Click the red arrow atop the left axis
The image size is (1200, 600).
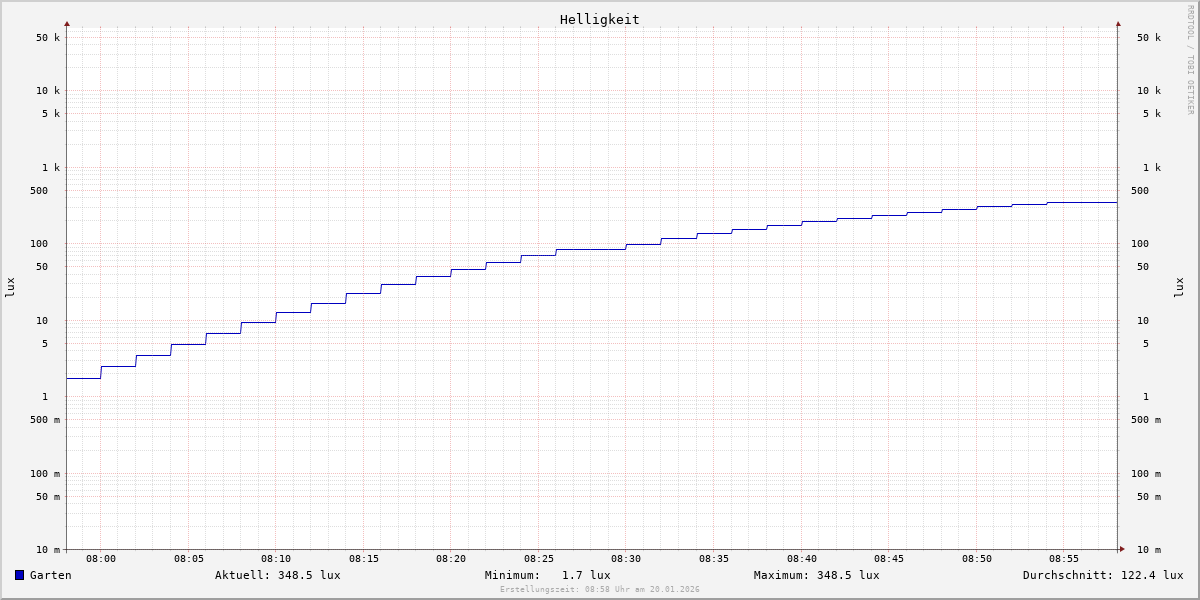point(67,23)
